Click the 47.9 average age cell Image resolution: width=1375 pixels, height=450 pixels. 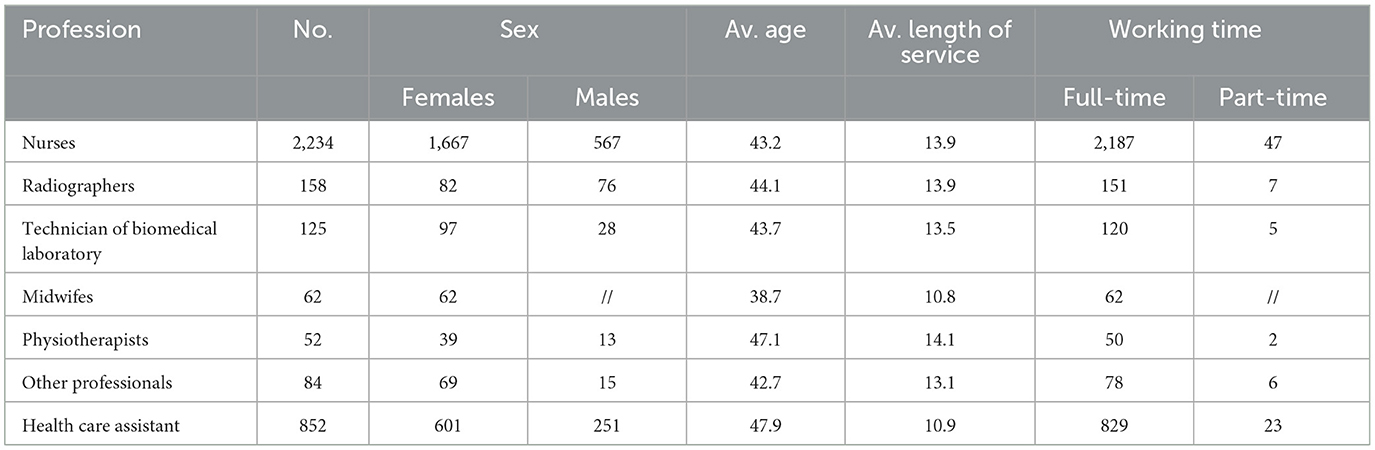(764, 425)
